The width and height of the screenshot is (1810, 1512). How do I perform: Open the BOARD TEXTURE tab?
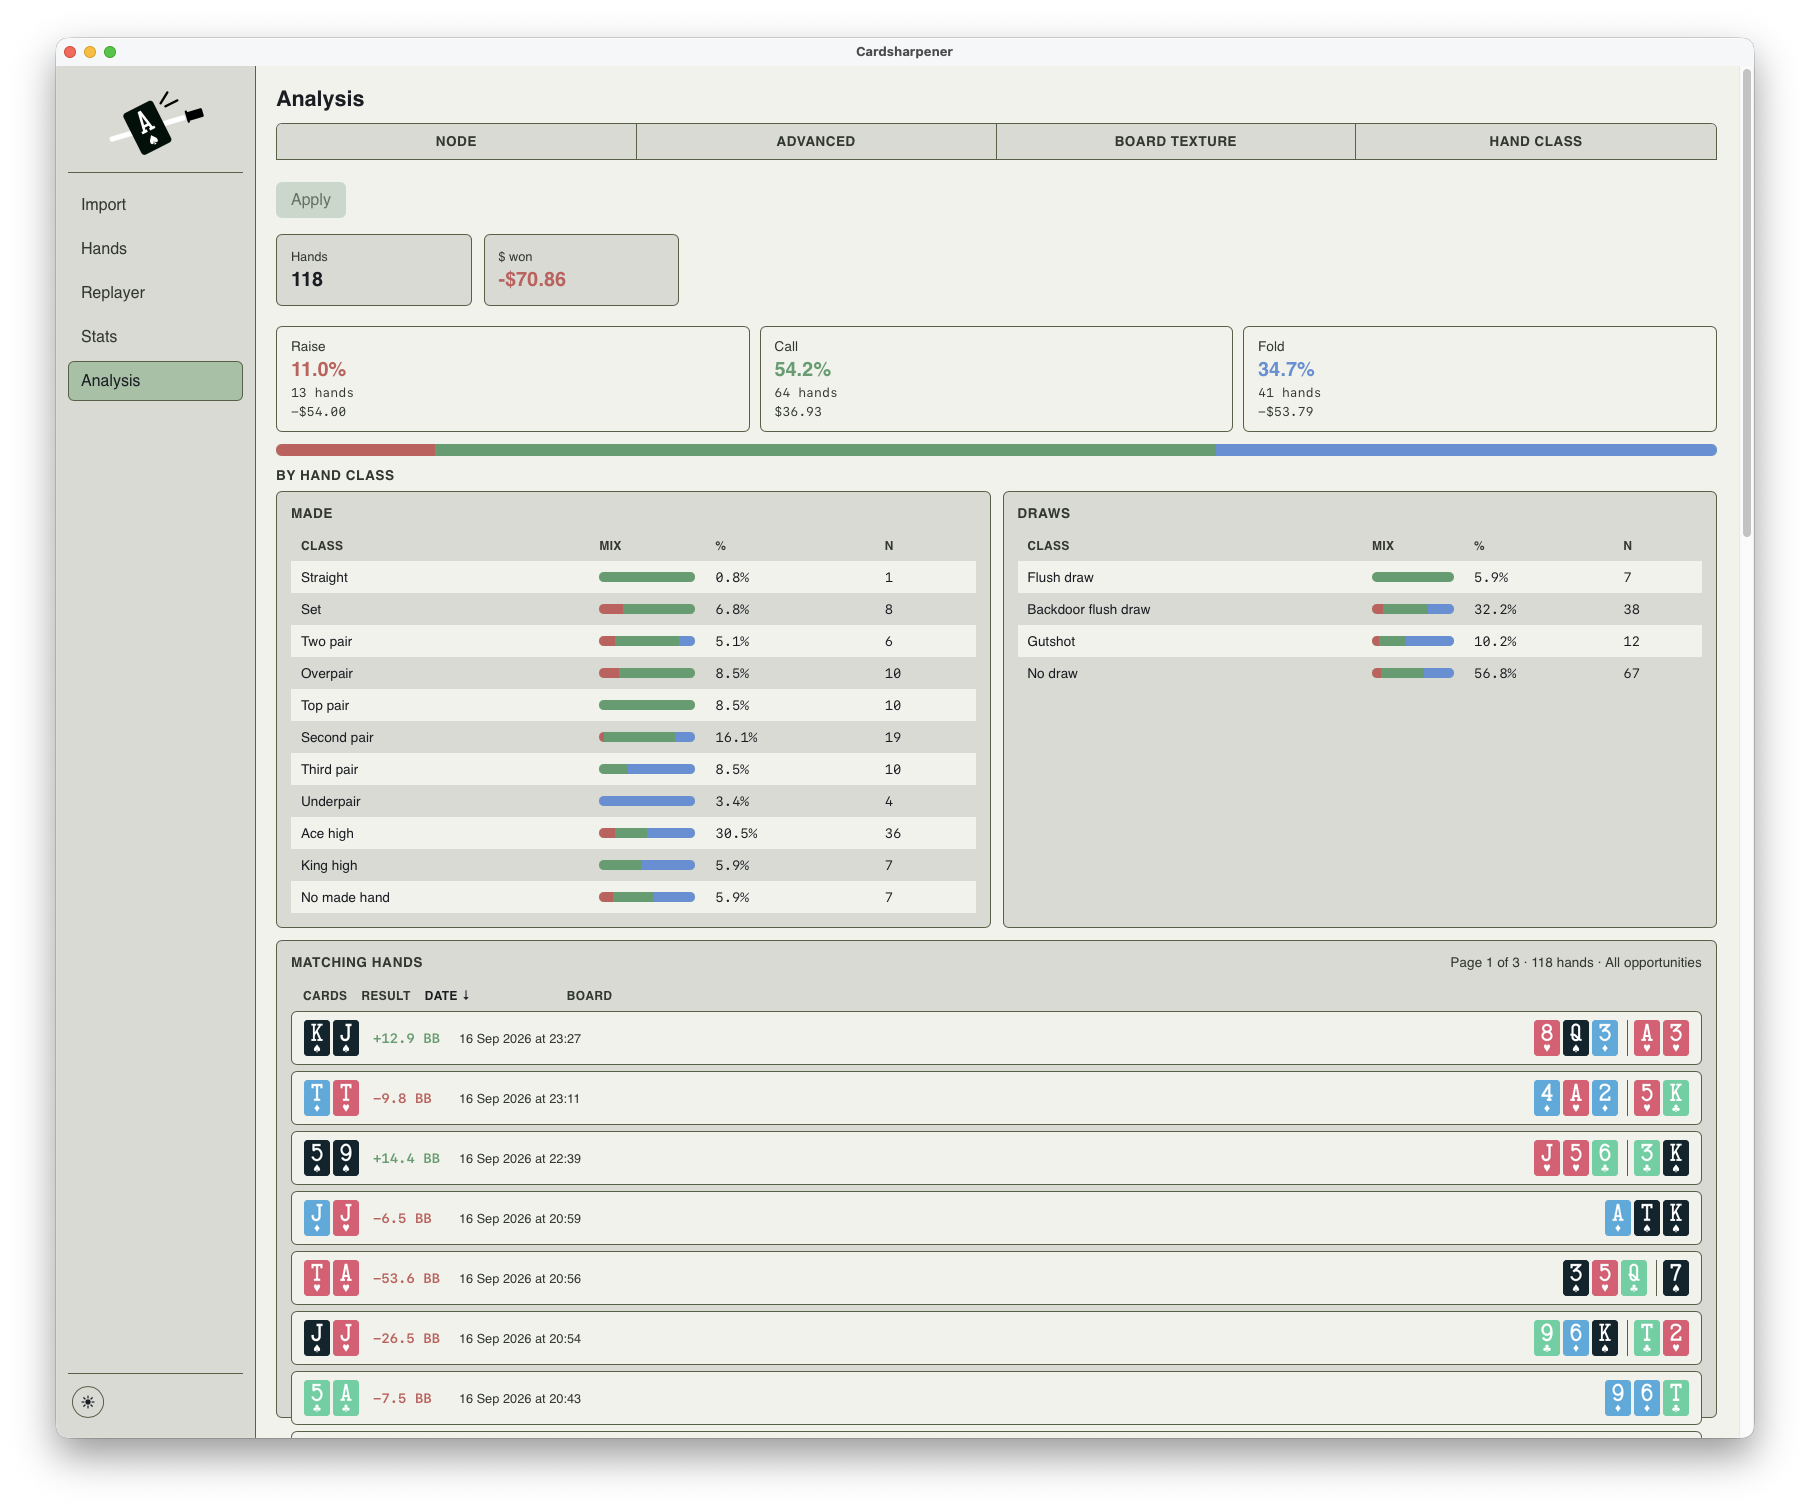pyautogui.click(x=1176, y=142)
